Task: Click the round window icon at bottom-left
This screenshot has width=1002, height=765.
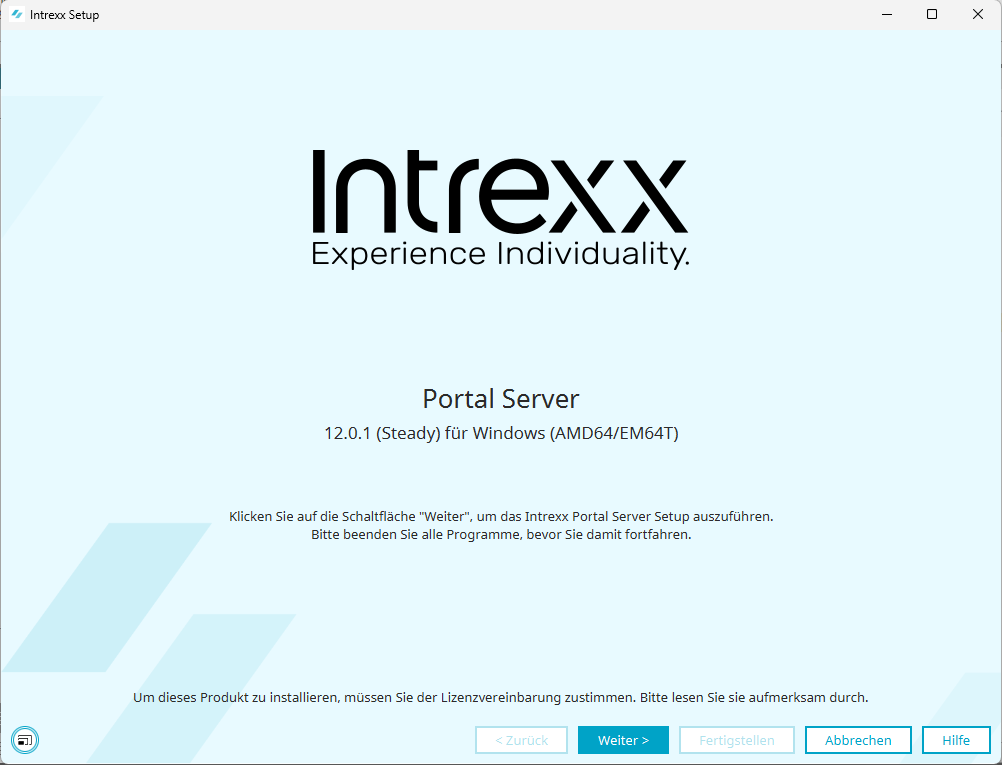Action: tap(25, 740)
